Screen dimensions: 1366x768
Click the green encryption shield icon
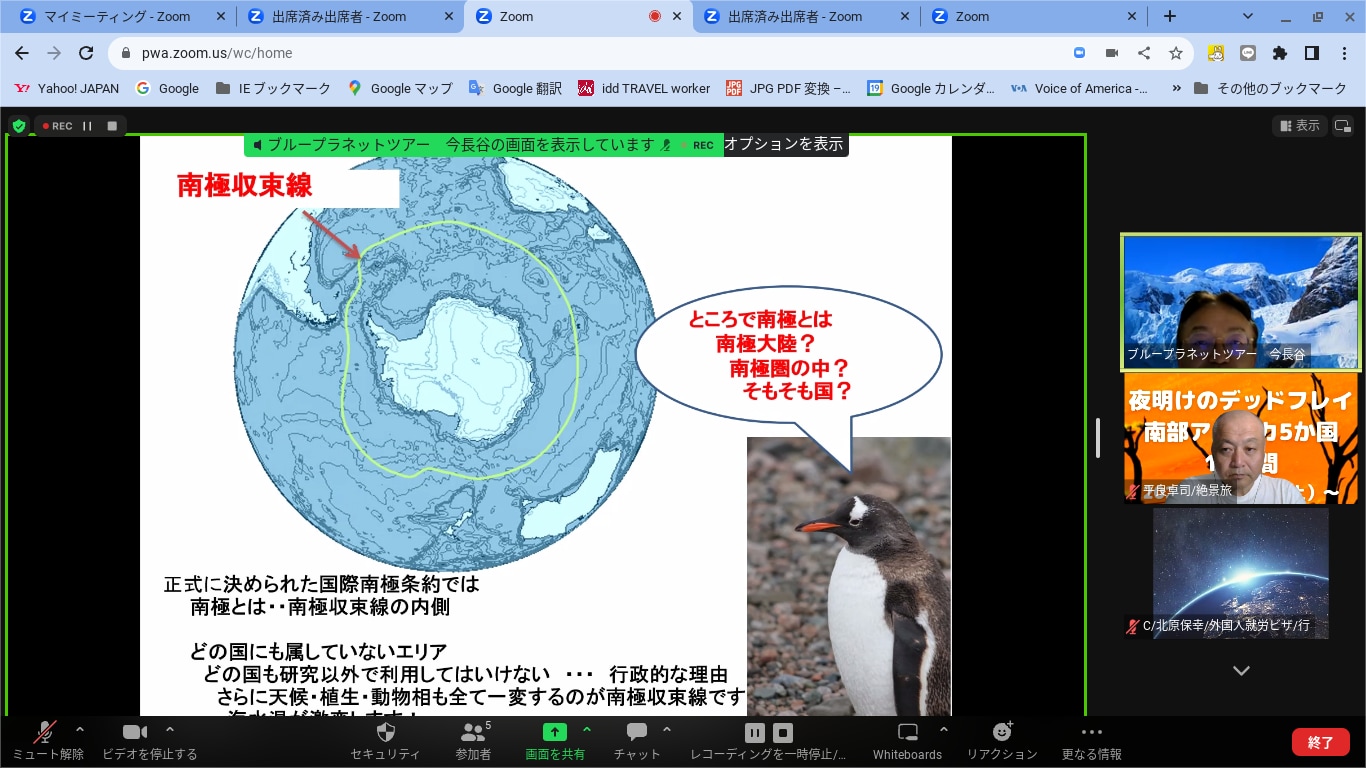(18, 126)
